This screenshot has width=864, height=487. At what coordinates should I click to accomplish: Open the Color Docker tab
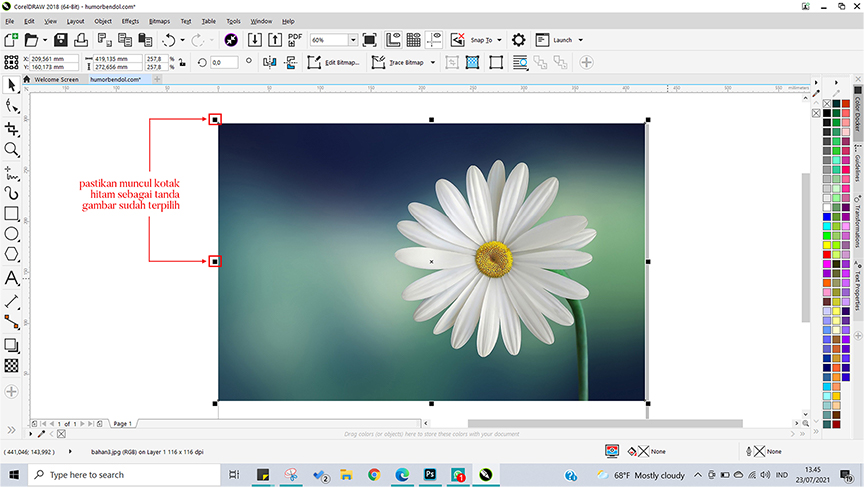pos(858,112)
